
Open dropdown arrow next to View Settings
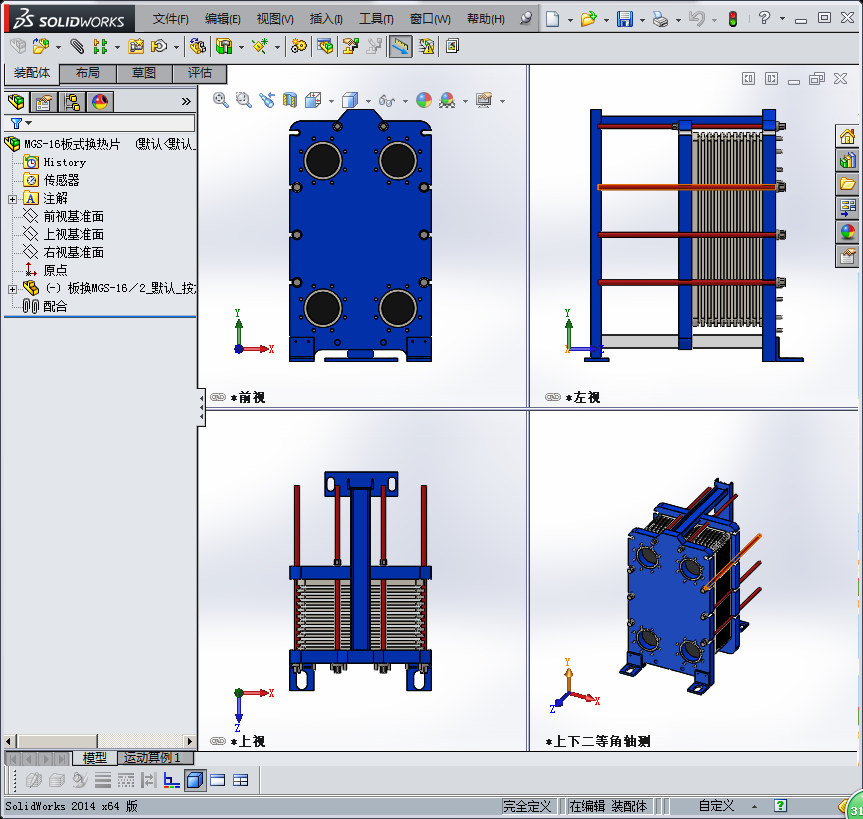502,101
